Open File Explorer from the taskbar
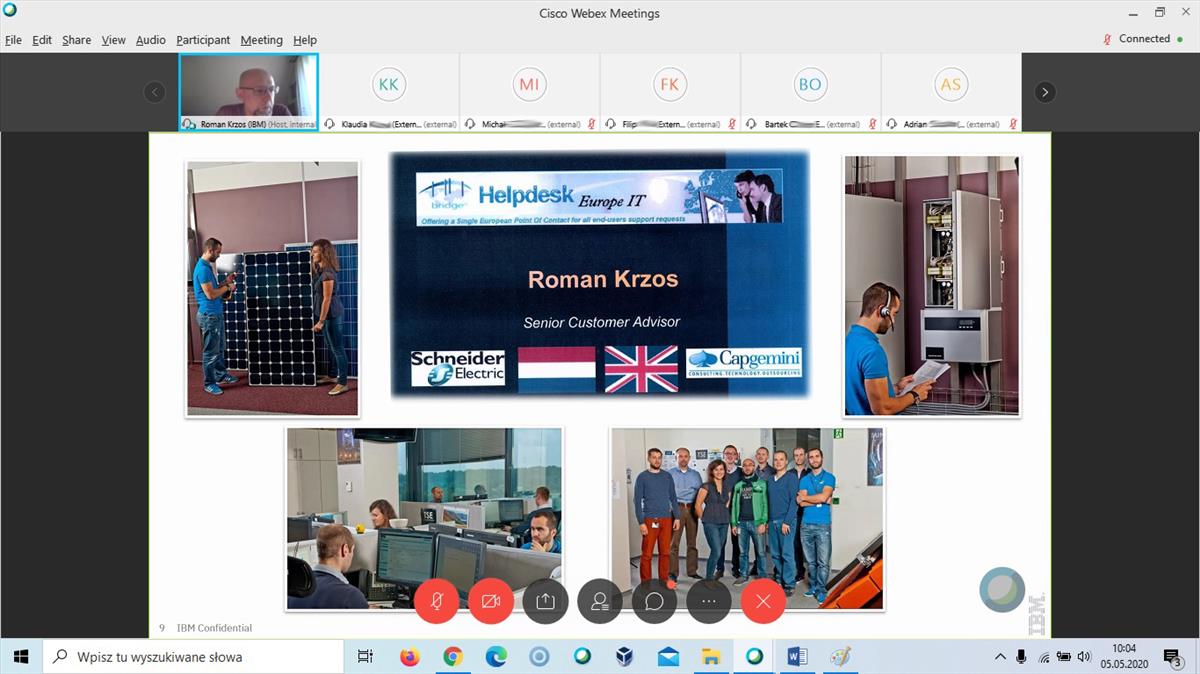This screenshot has width=1200, height=674. (711, 657)
